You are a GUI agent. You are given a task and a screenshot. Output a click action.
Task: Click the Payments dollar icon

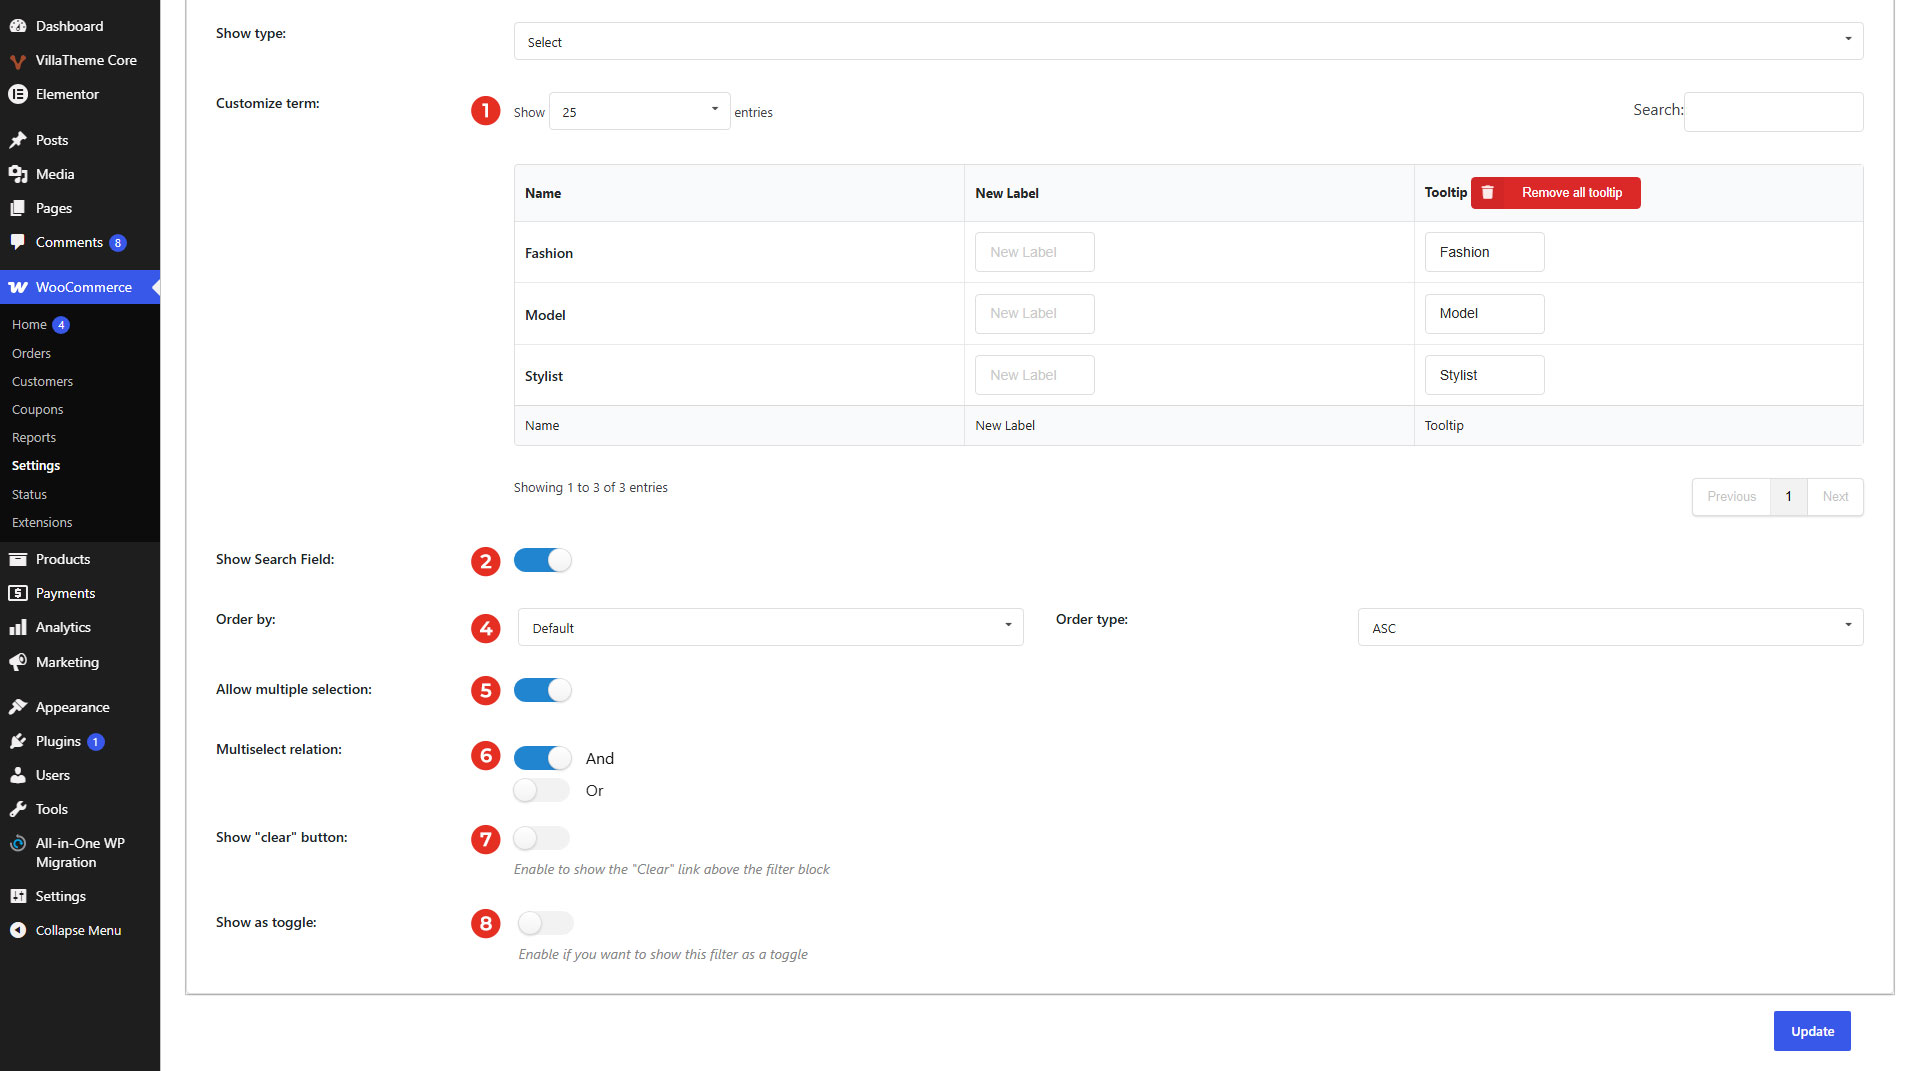(x=18, y=593)
